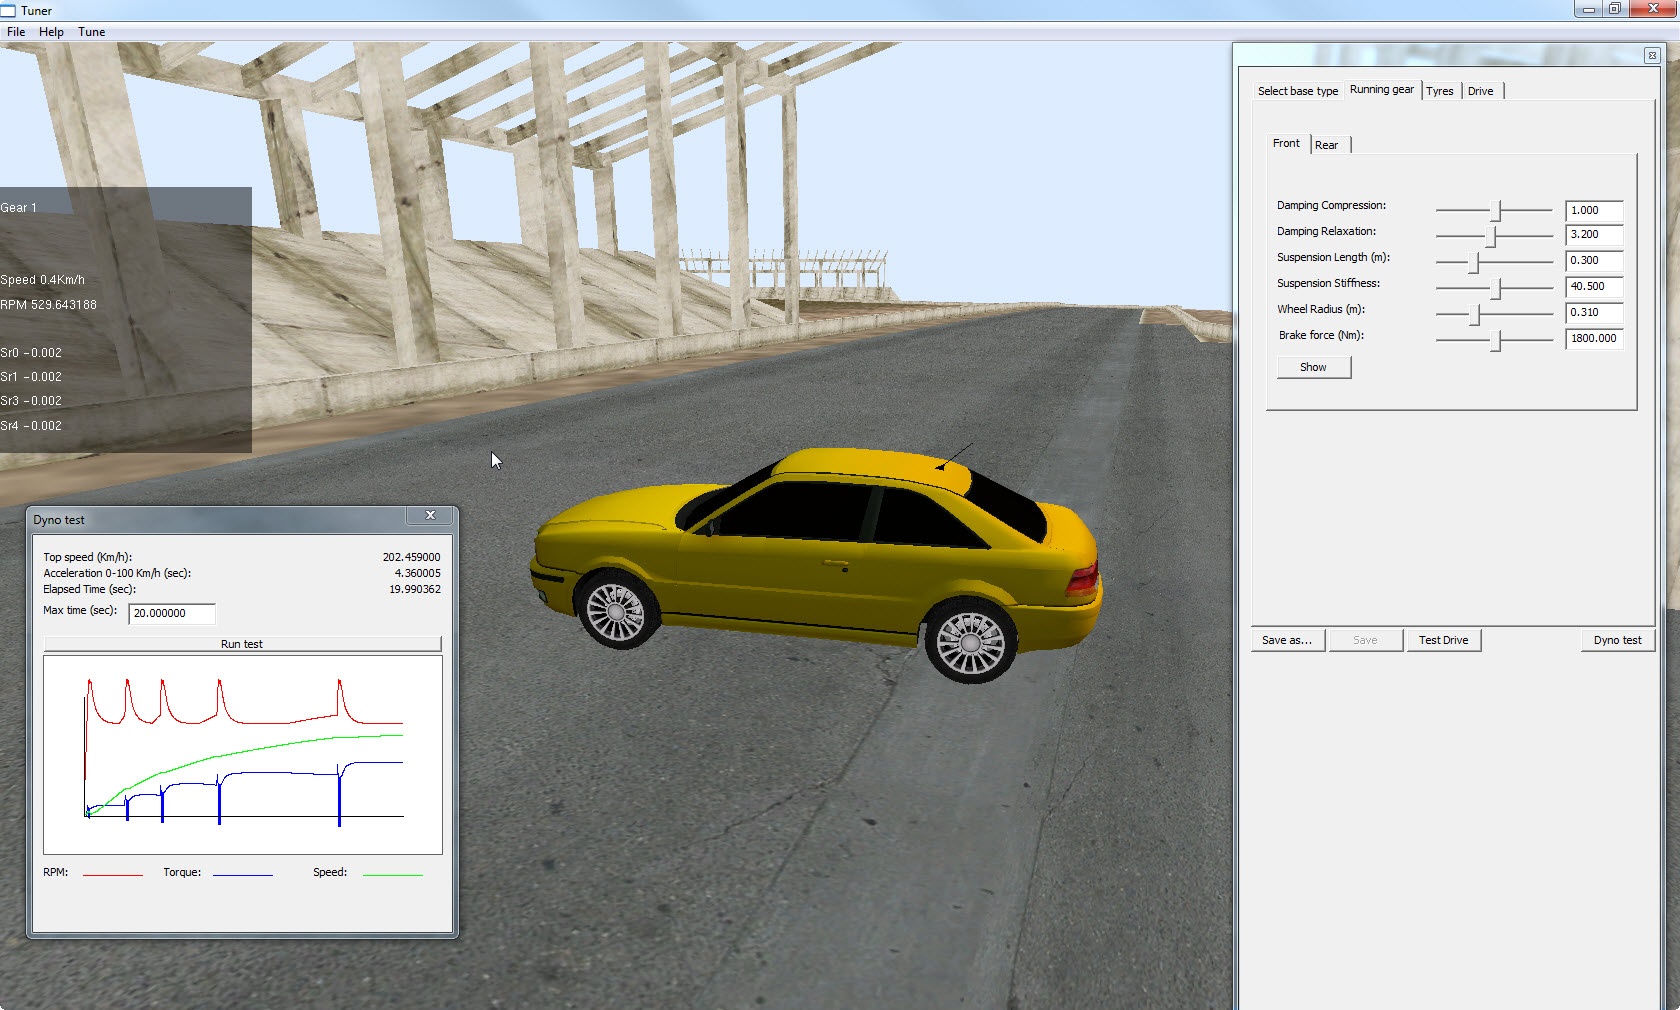Click the Suspension Length slider handle
The height and width of the screenshot is (1010, 1680).
point(1473,262)
